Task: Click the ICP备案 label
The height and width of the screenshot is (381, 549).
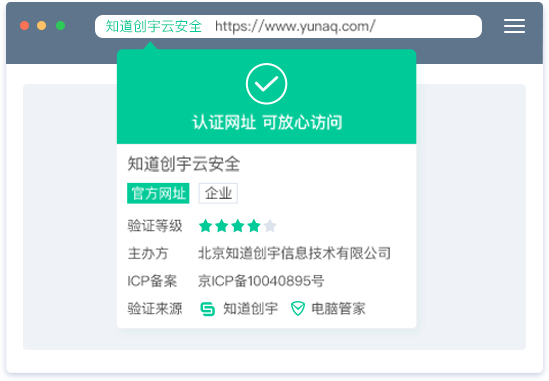Action: 152,281
